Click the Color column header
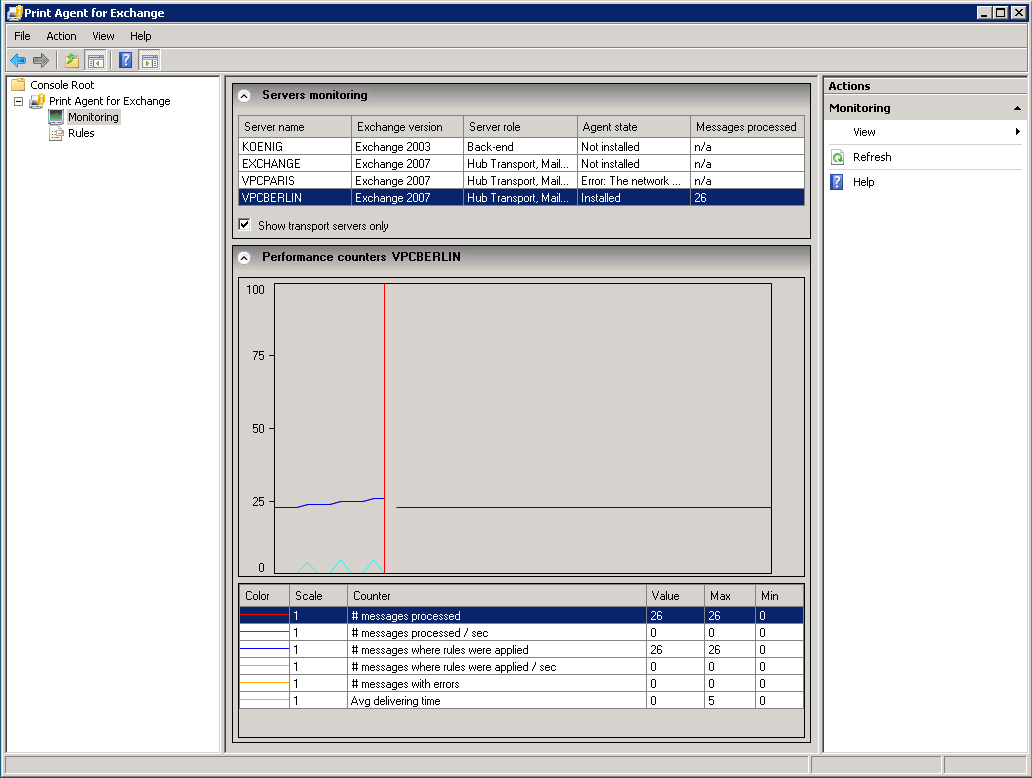 [x=265, y=596]
